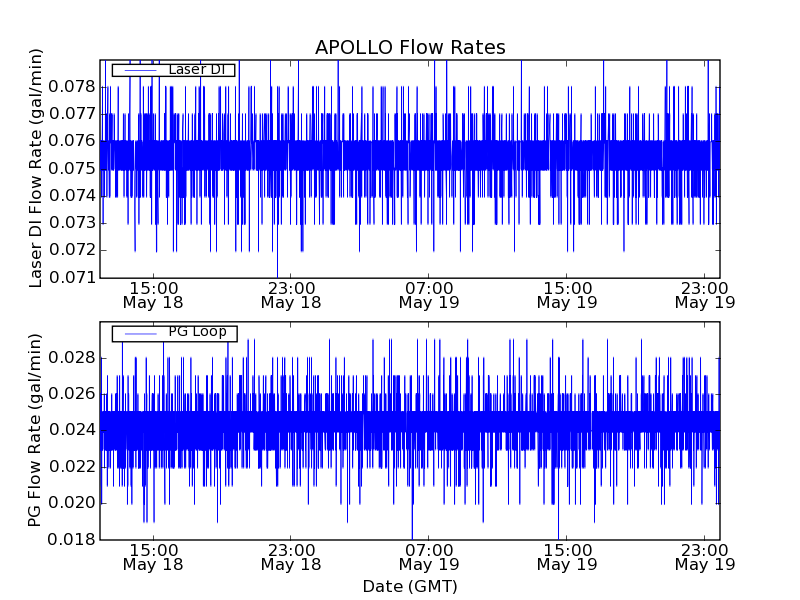Select the Date (GMT) x-axis label
The width and height of the screenshot is (800, 600).
tap(410, 586)
